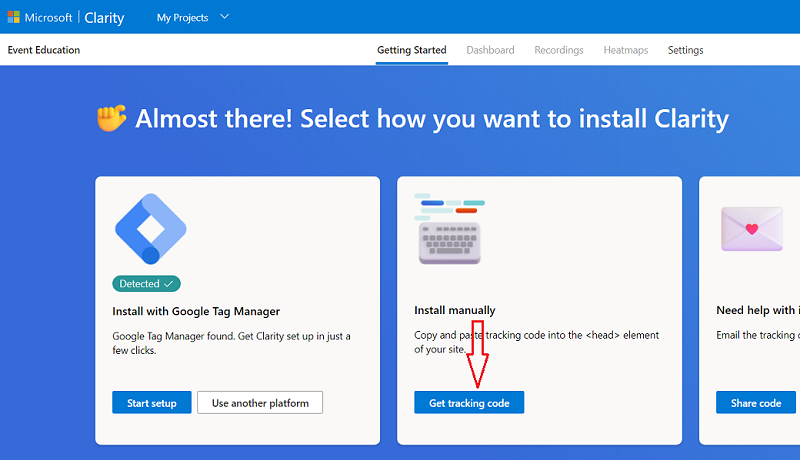Click the Almost there page heading
Image resolution: width=800 pixels, height=460 pixels.
432,119
